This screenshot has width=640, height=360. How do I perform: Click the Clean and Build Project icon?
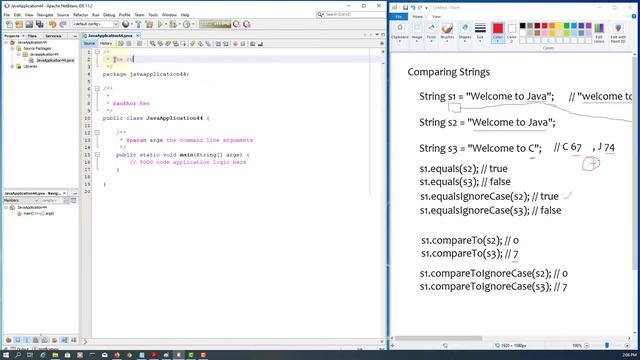coord(149,24)
